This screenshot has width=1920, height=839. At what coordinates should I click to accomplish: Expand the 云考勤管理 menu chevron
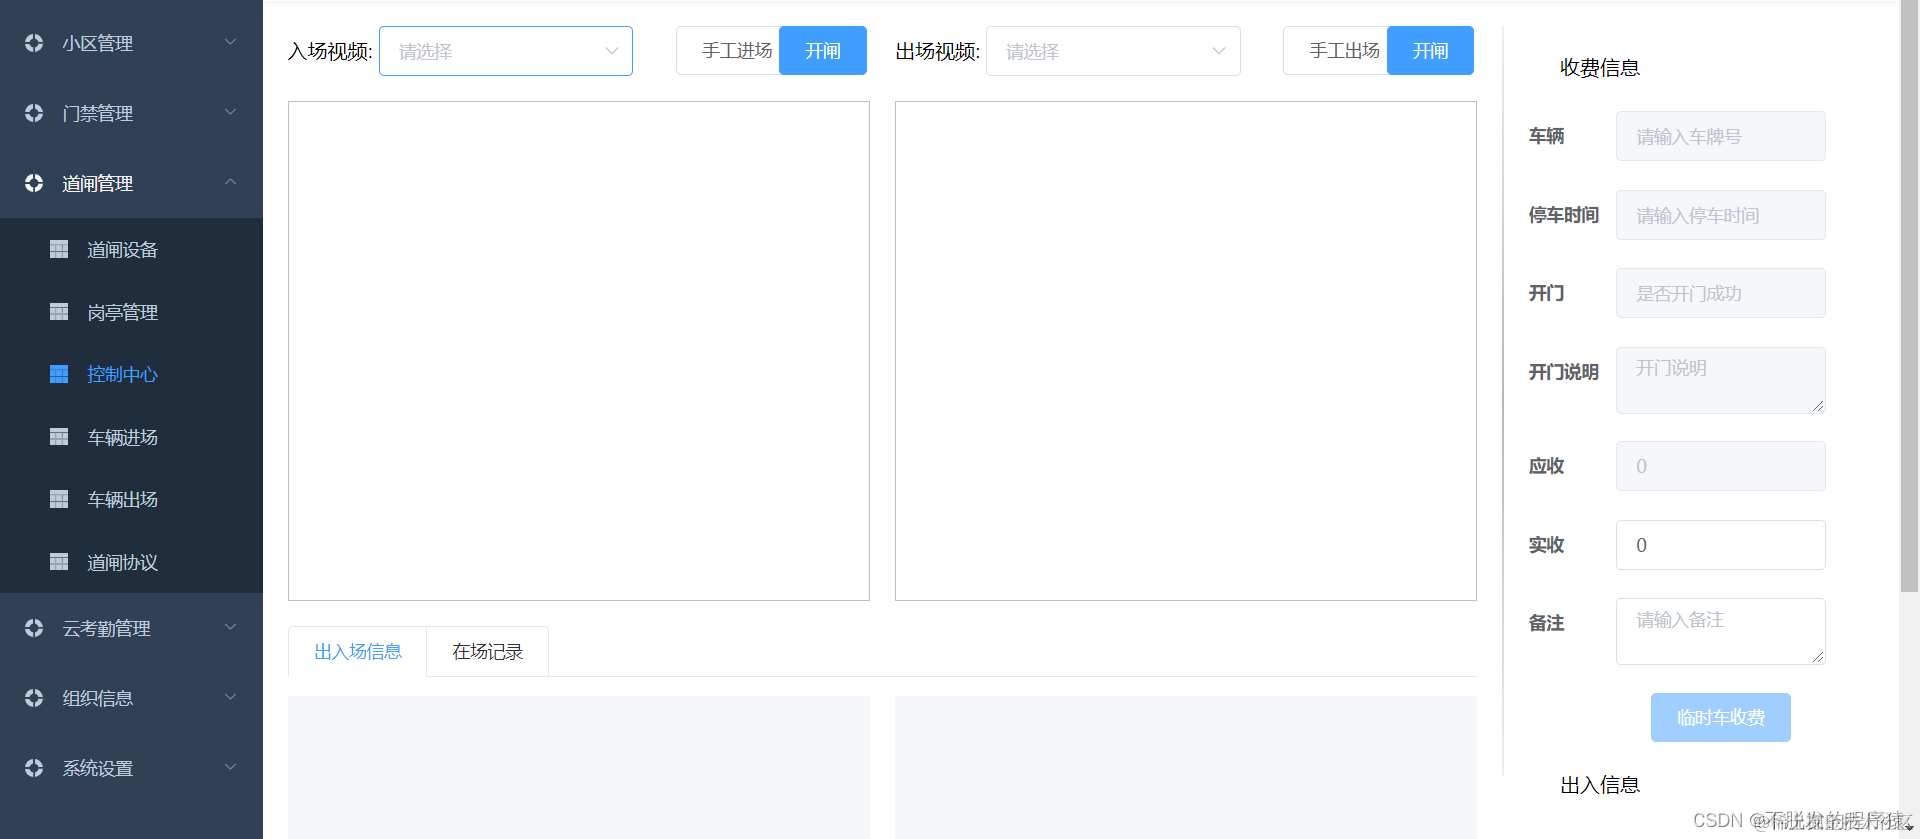click(230, 627)
